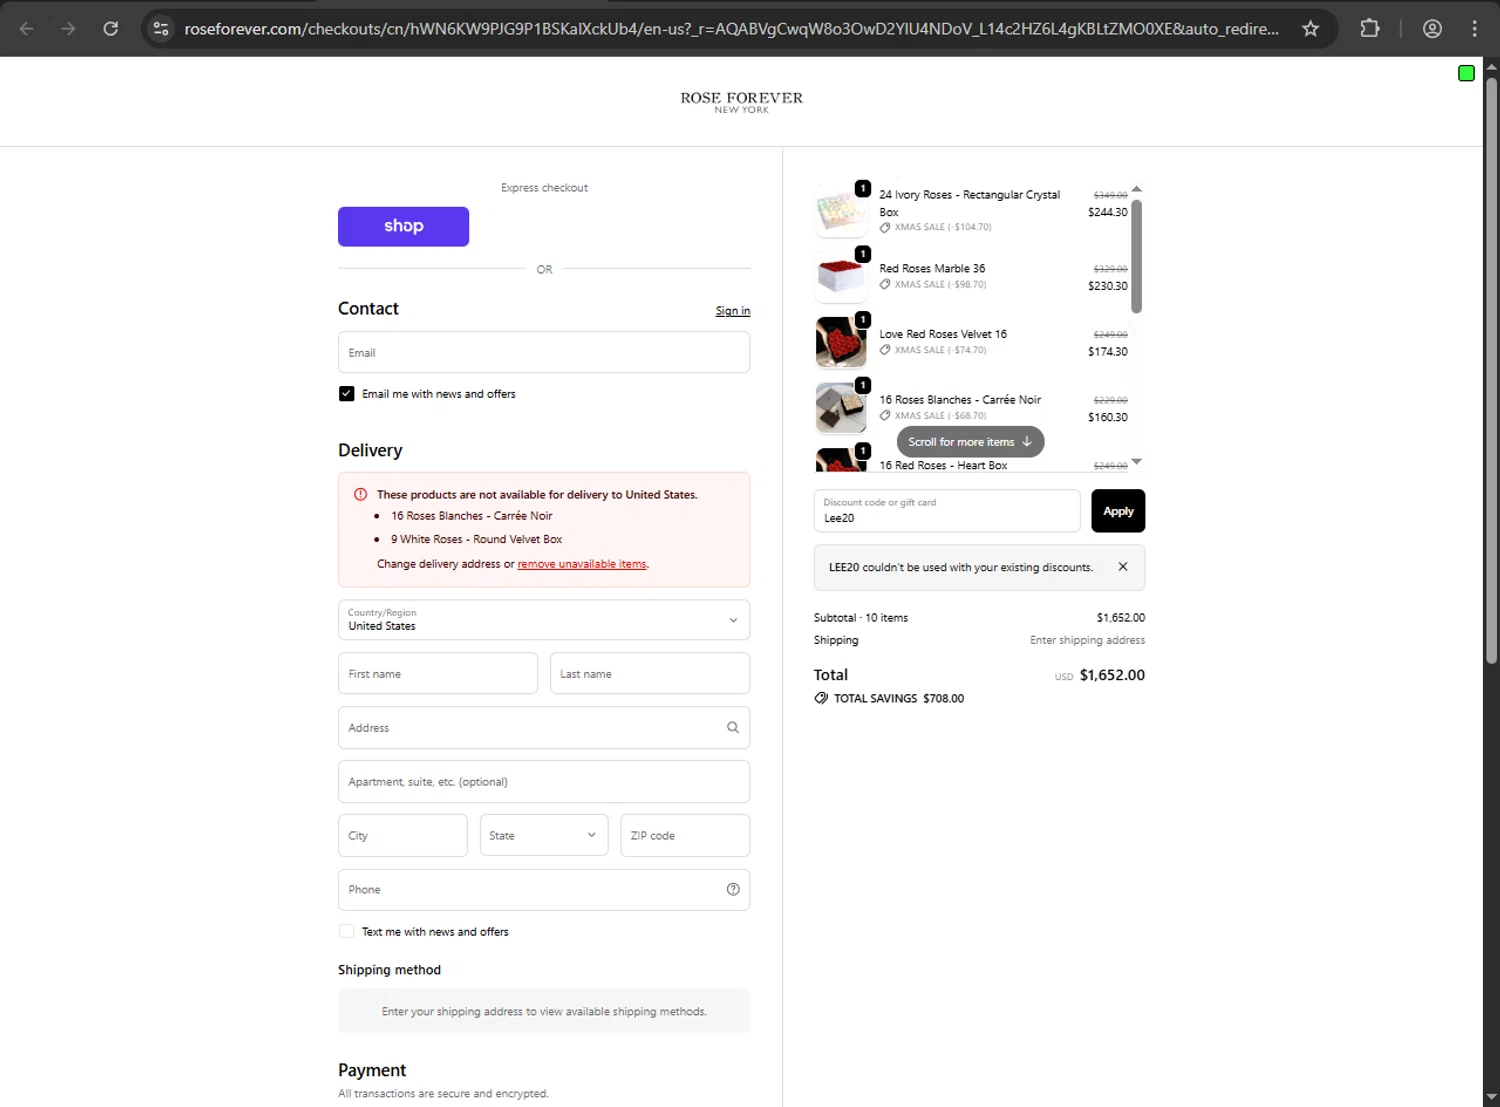
Task: Click the 'Subtotal · 10 items' label
Action: click(861, 618)
